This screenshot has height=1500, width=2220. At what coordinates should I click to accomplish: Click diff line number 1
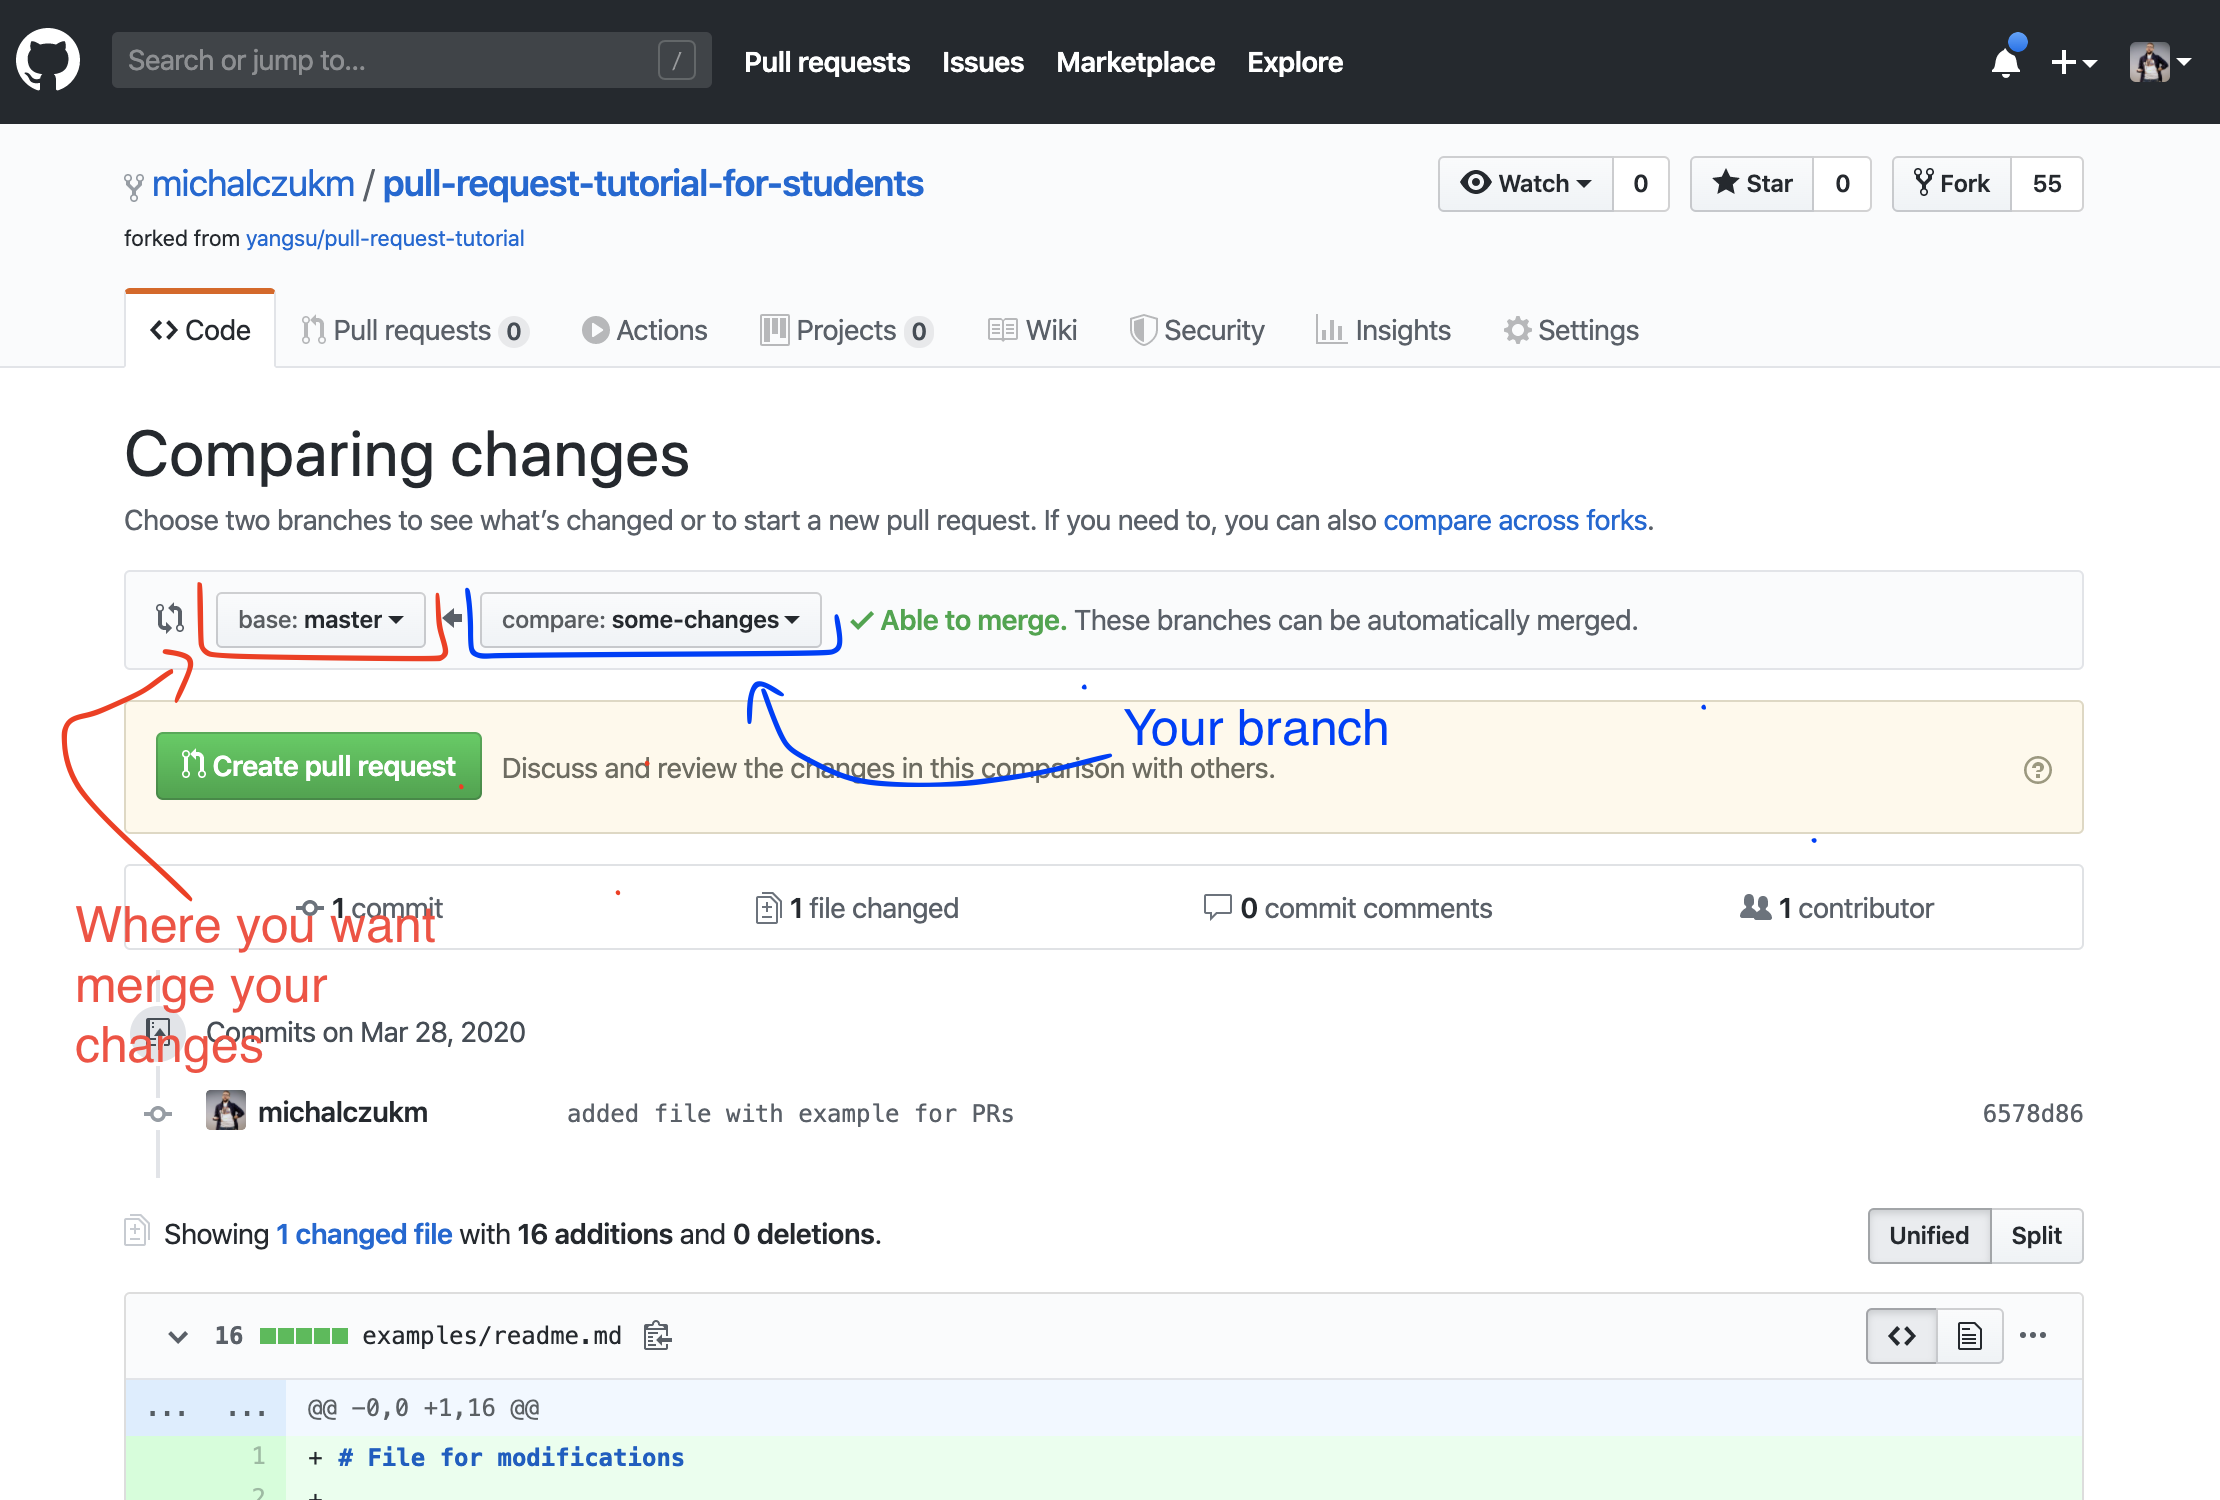258,1456
